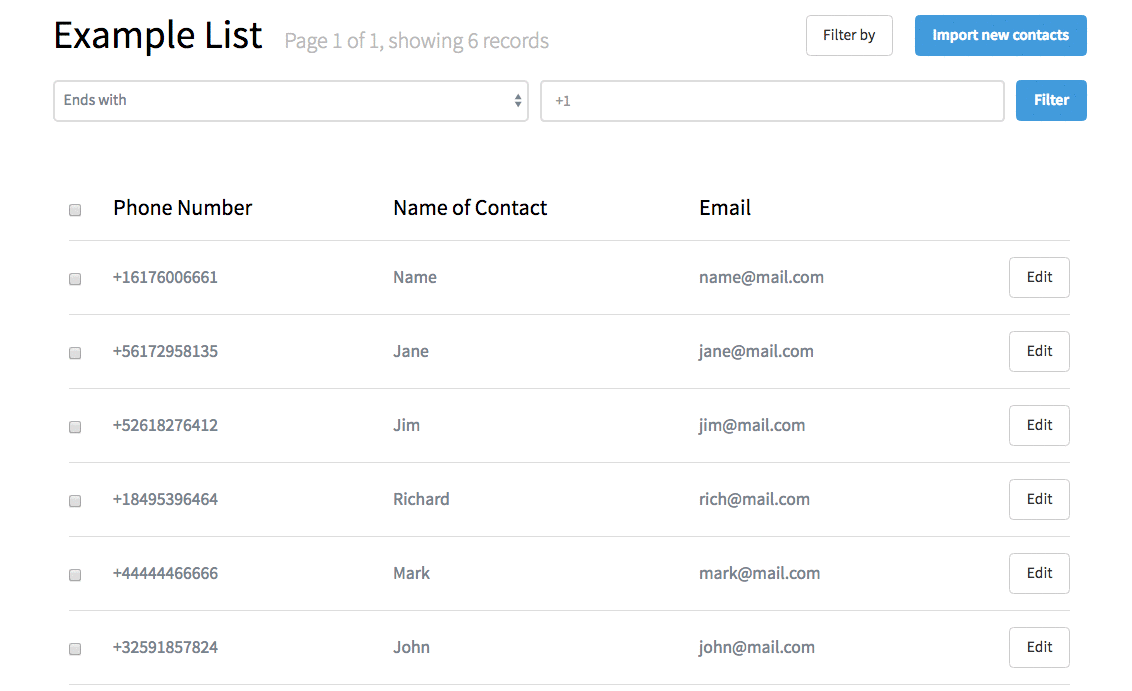Viewport: 1132px width, 691px height.
Task: Open the Ends with filter dropdown
Action: click(x=291, y=100)
